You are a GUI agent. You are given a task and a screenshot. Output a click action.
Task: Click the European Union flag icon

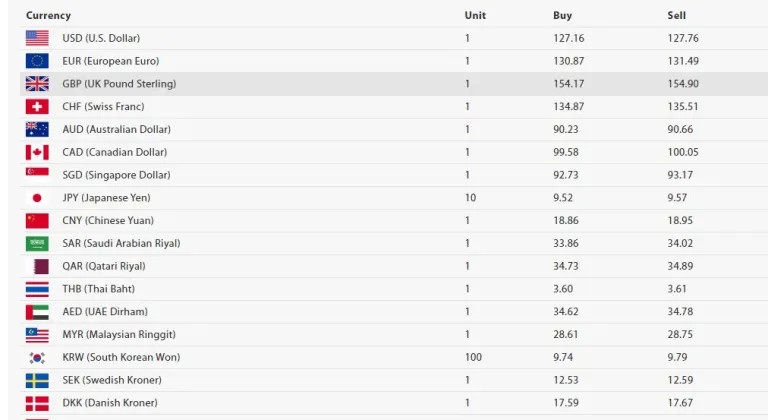click(x=37, y=61)
